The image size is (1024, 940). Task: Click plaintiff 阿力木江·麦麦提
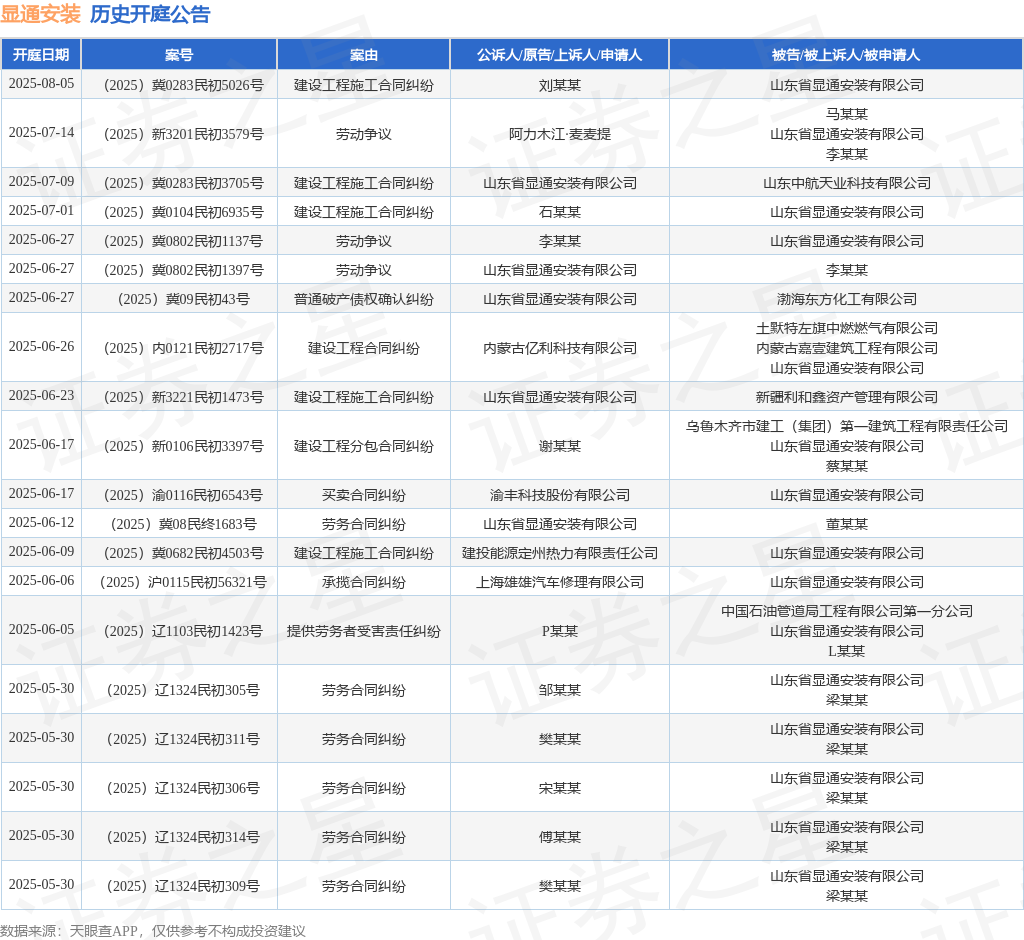[560, 134]
